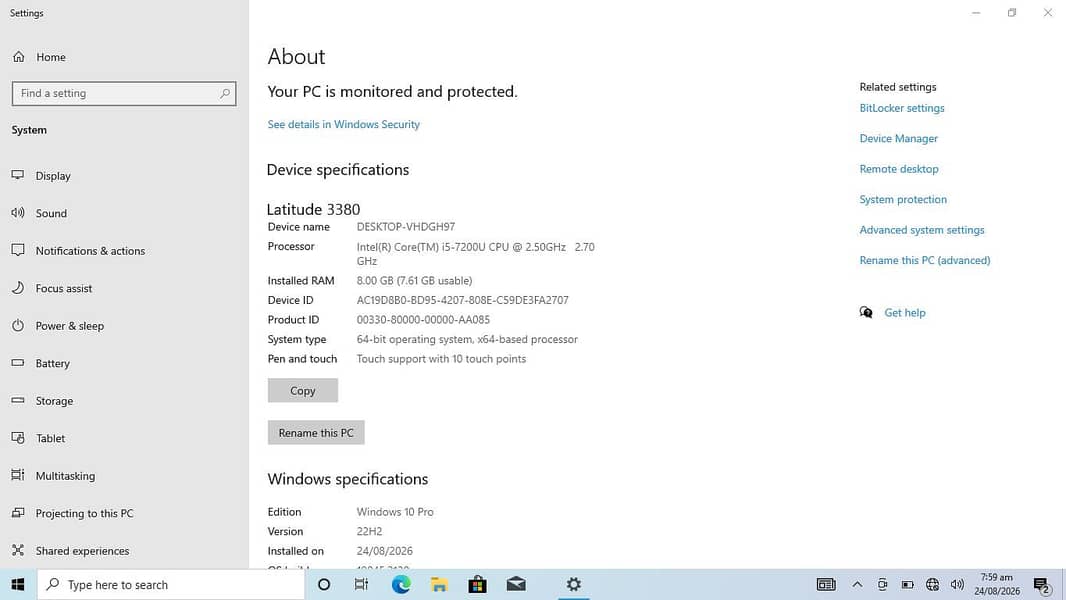This screenshot has height=600, width=1066.
Task: Open Battery settings
Action: pyautogui.click(x=53, y=364)
